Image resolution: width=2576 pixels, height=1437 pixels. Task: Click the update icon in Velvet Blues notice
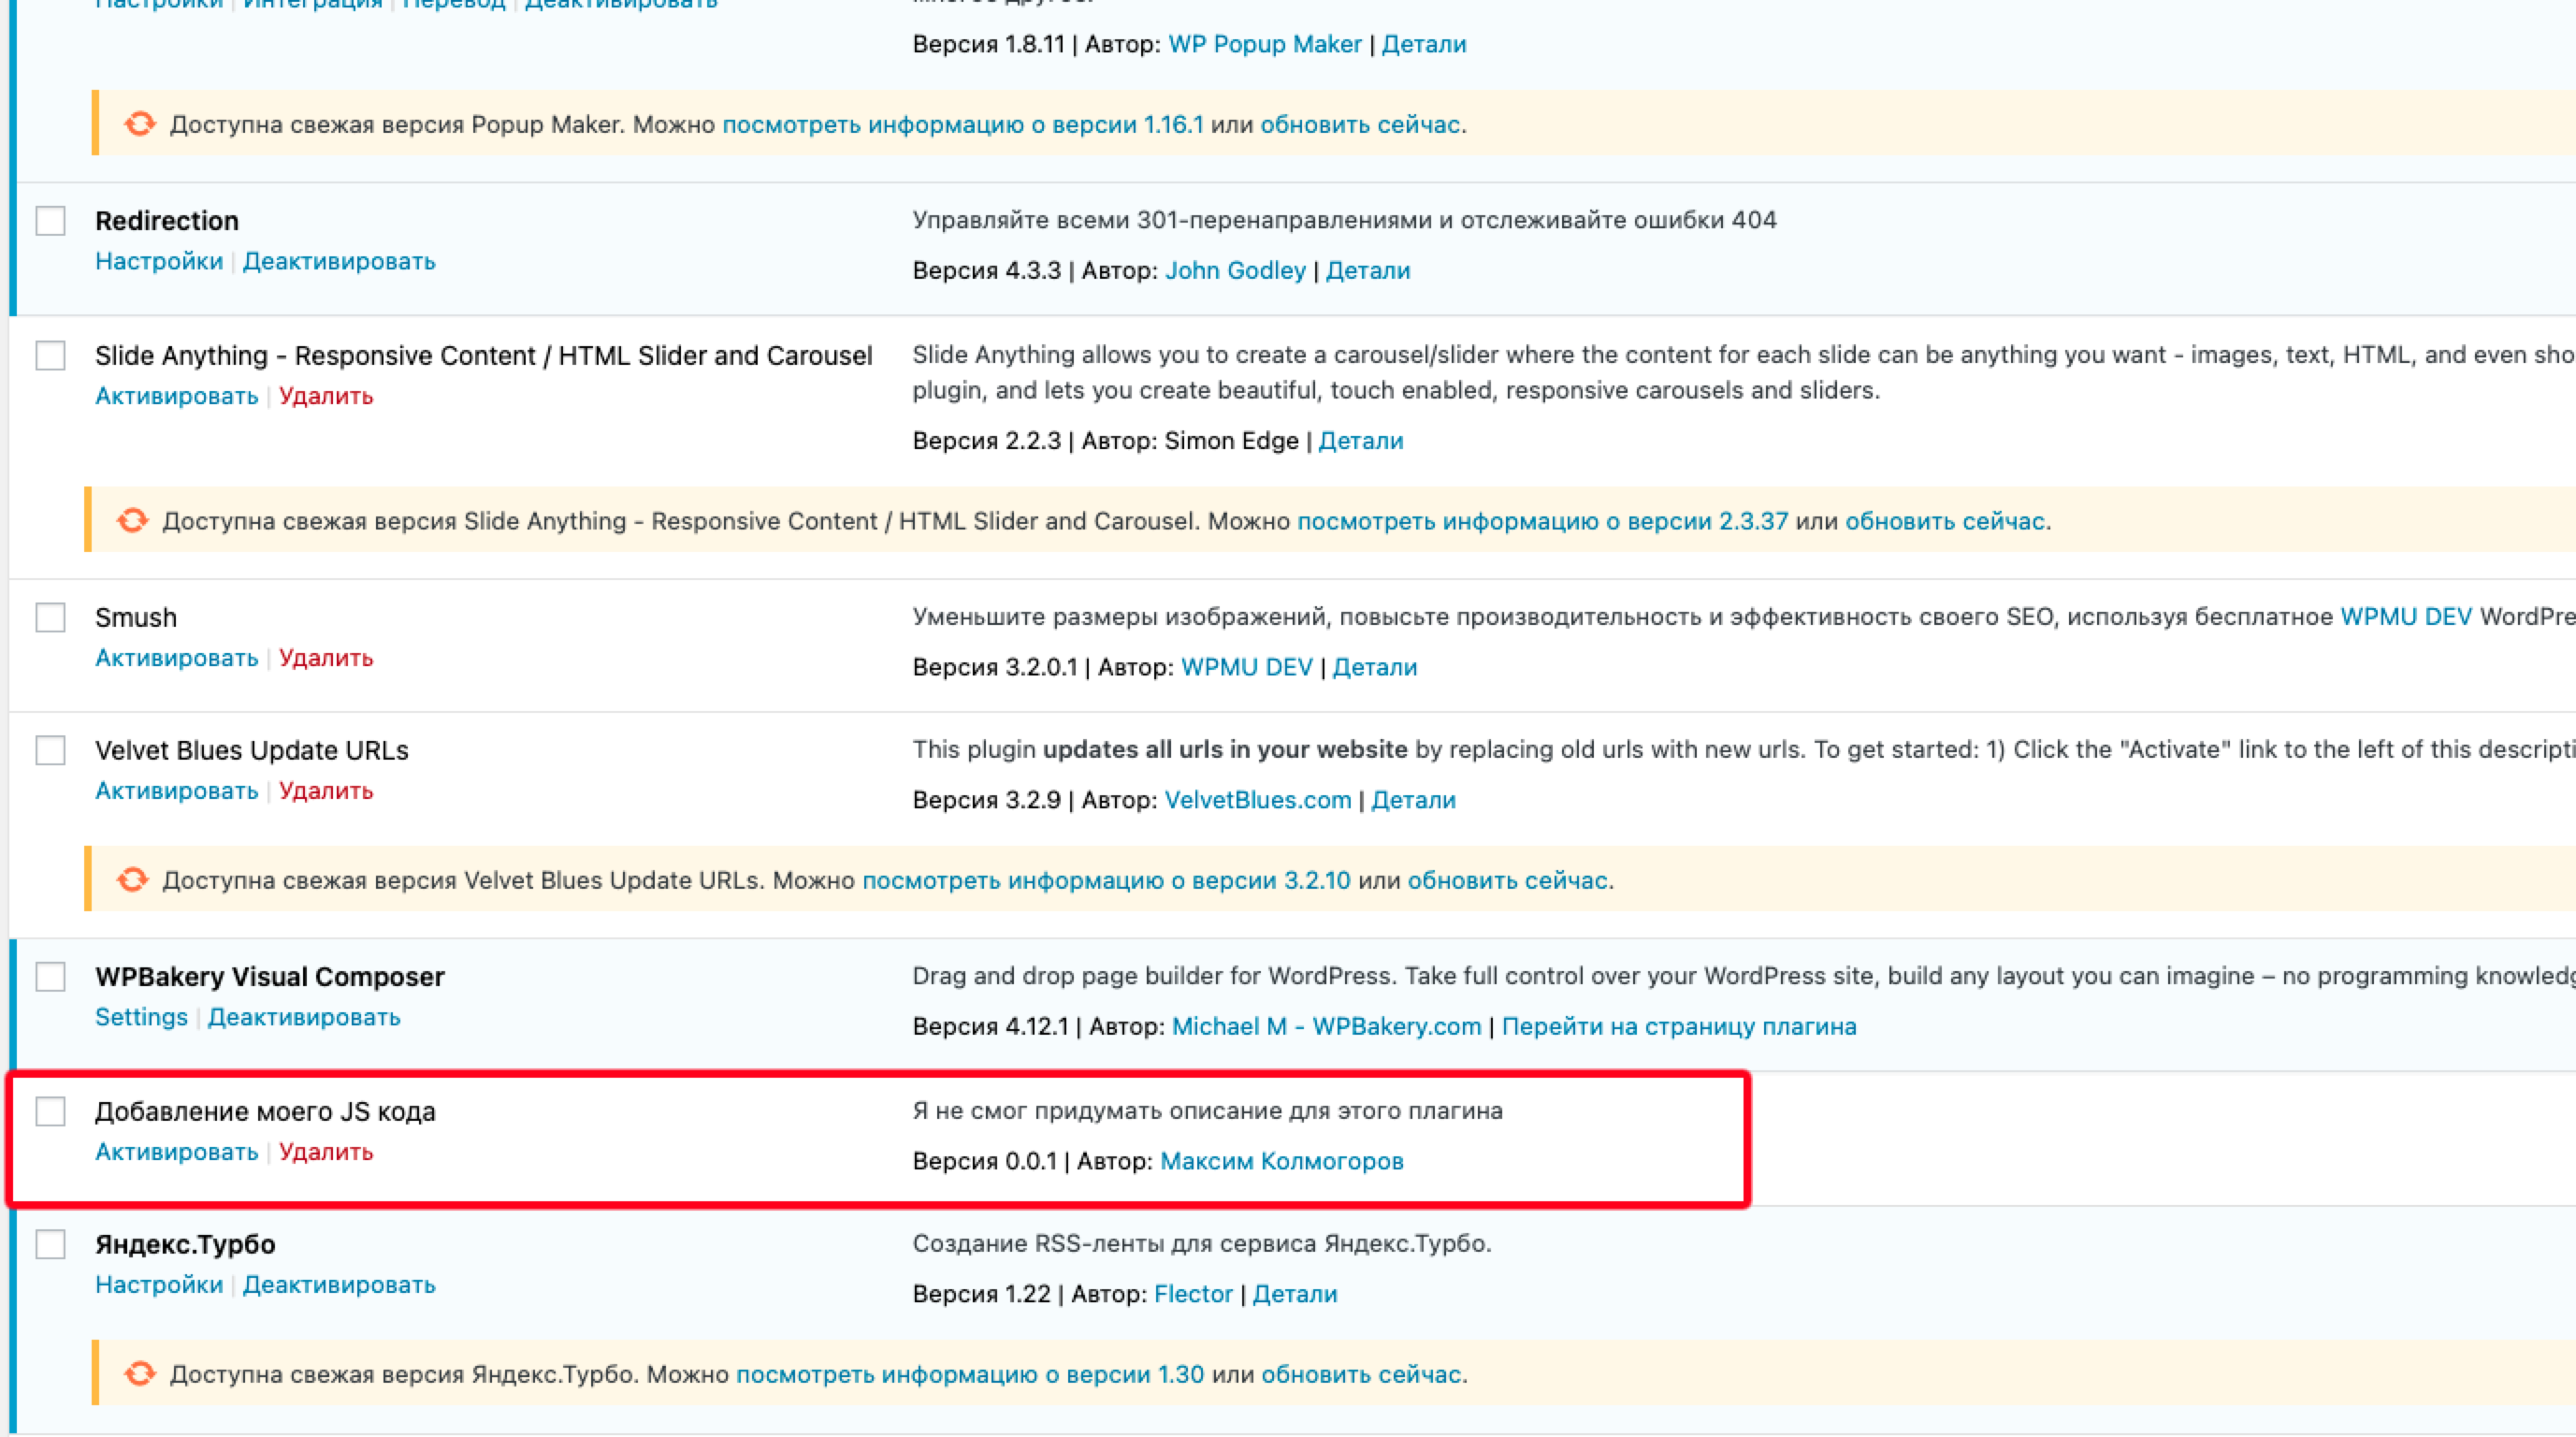tap(132, 880)
